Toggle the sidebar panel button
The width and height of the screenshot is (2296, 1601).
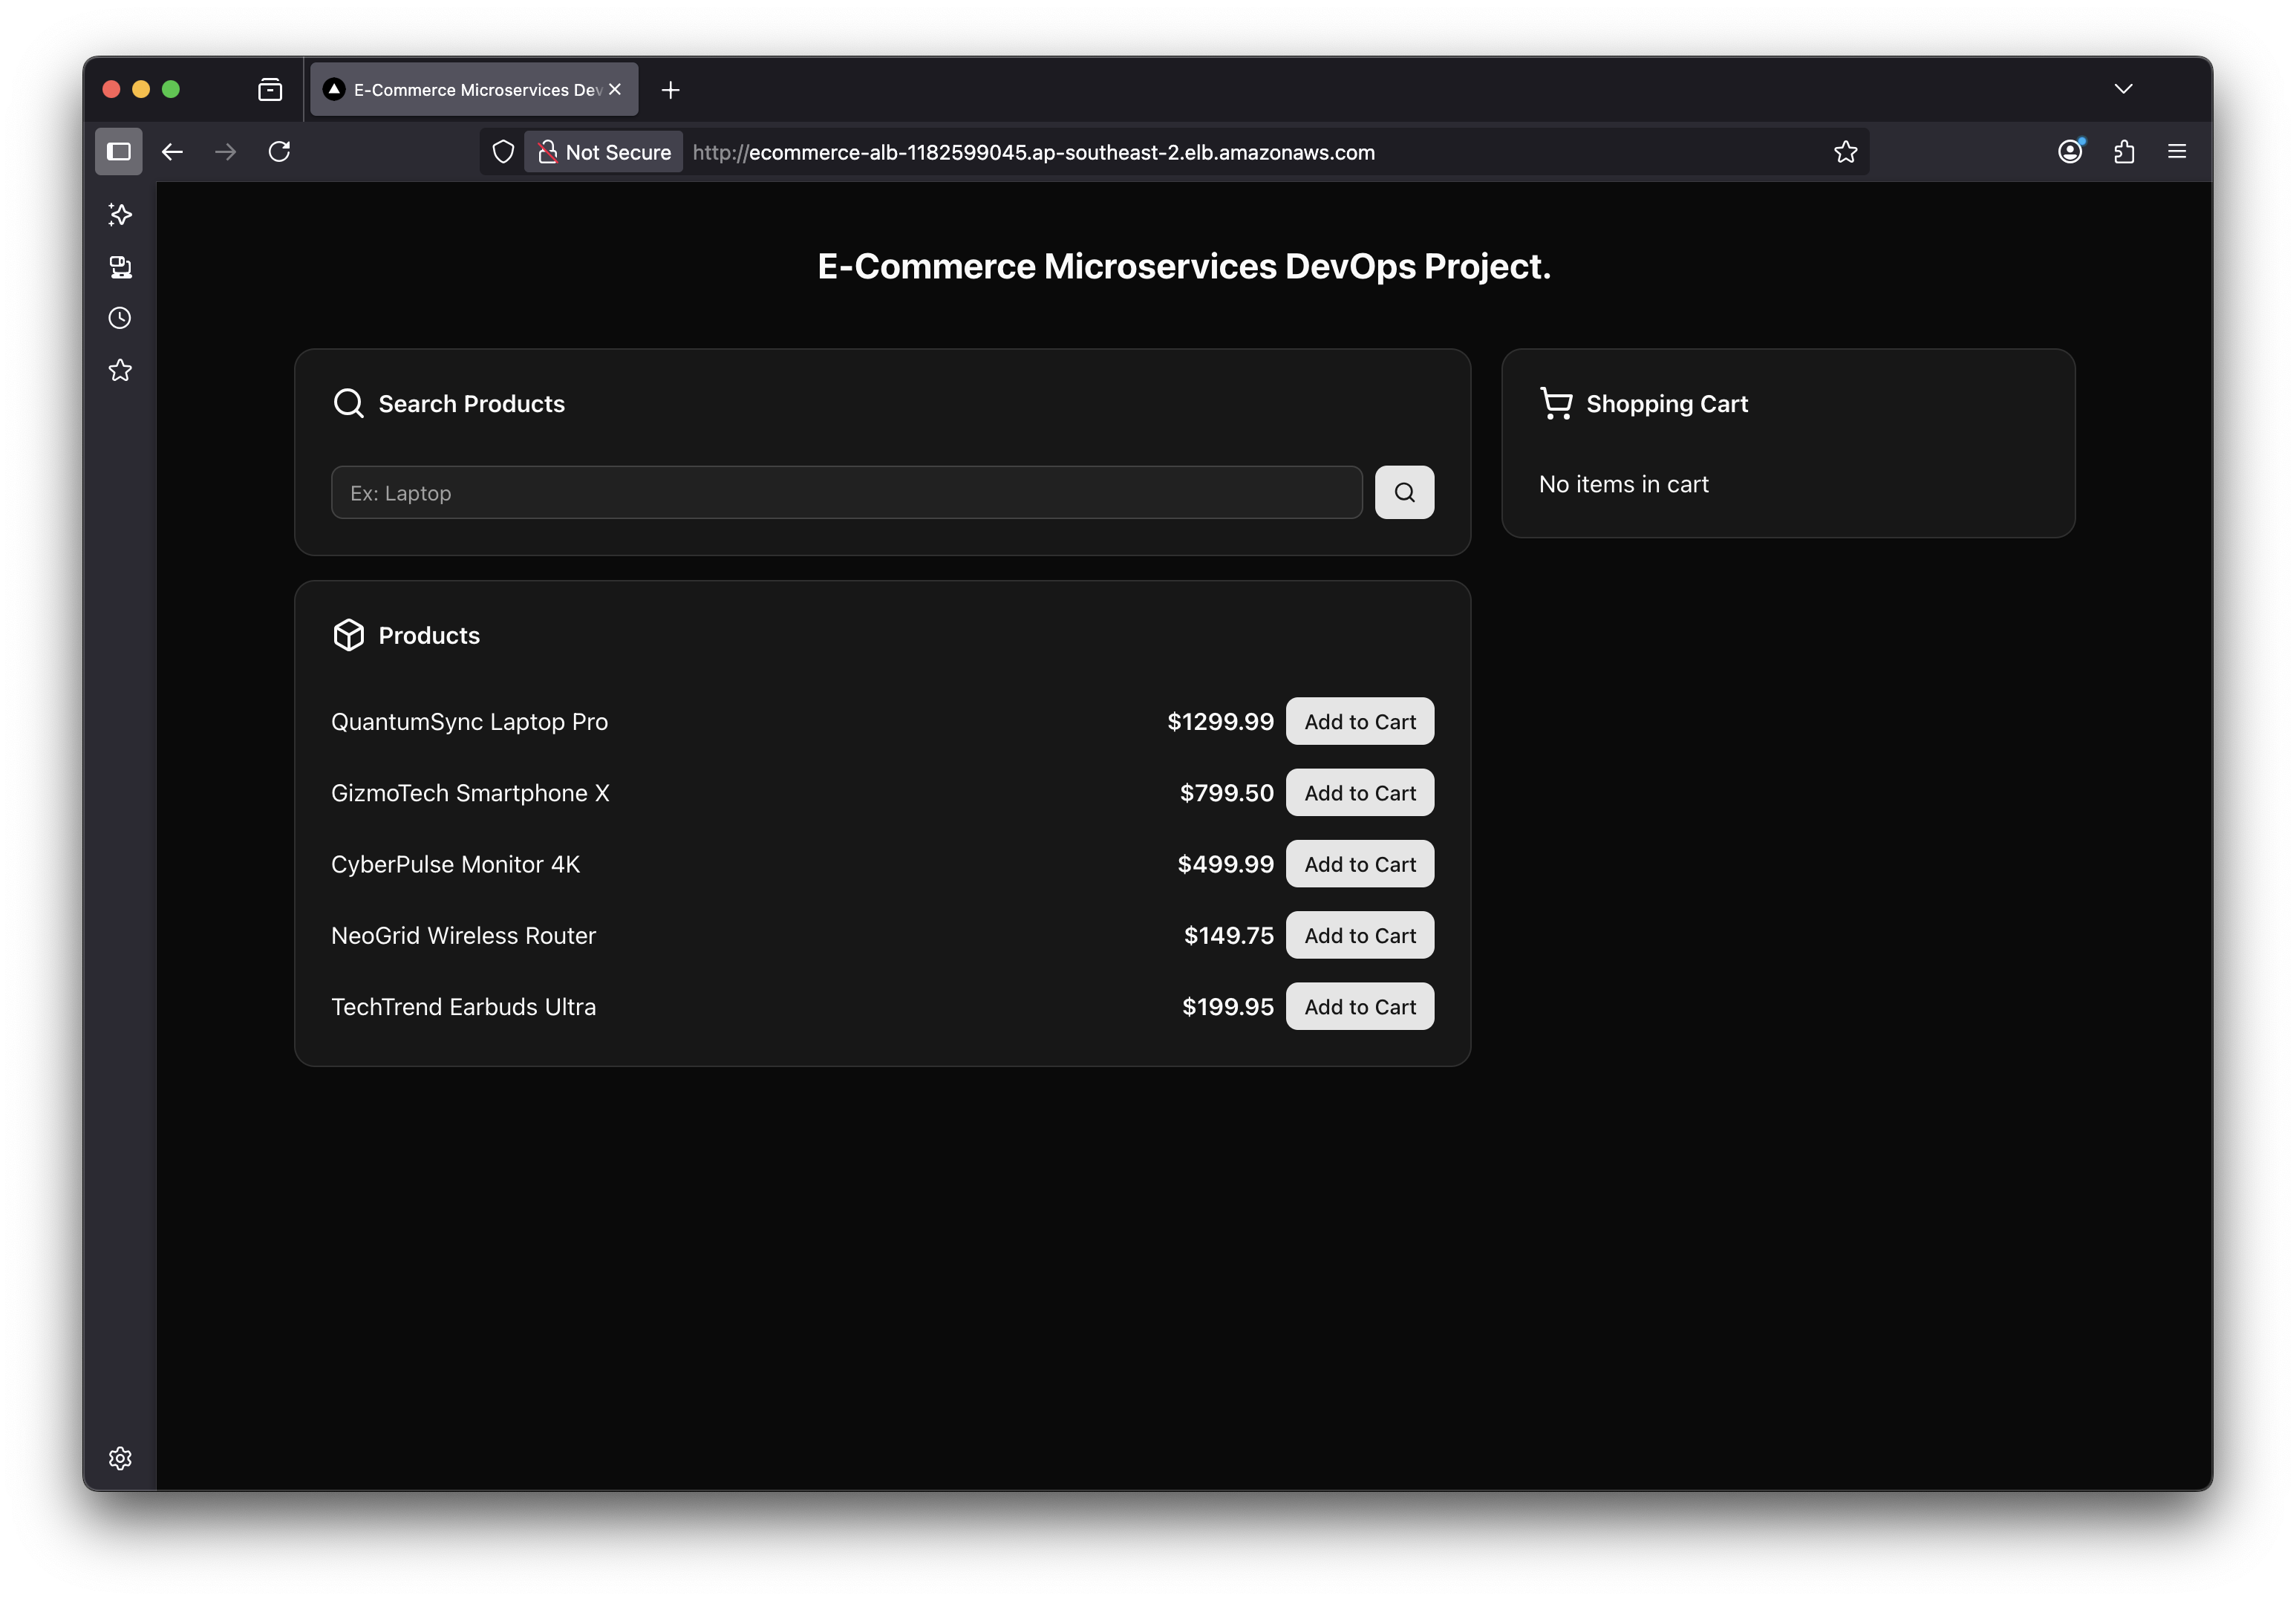click(x=119, y=152)
